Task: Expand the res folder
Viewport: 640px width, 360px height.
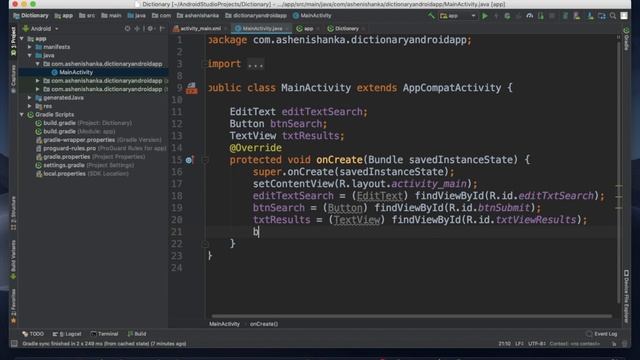Action: 30,106
